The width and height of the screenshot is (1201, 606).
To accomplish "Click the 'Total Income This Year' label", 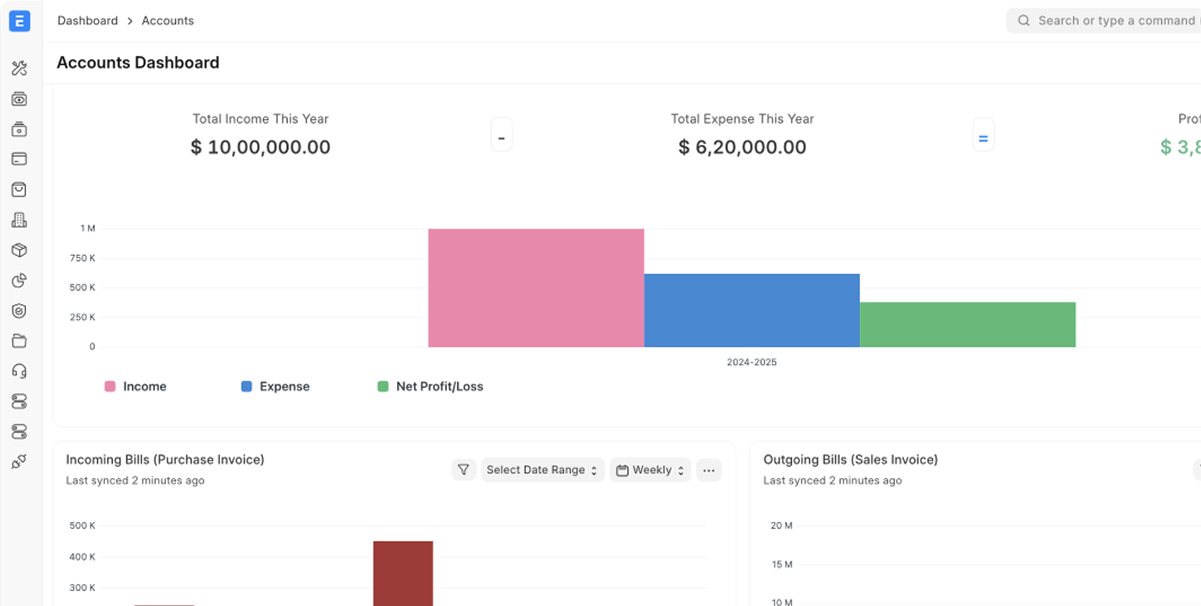I will pos(260,118).
